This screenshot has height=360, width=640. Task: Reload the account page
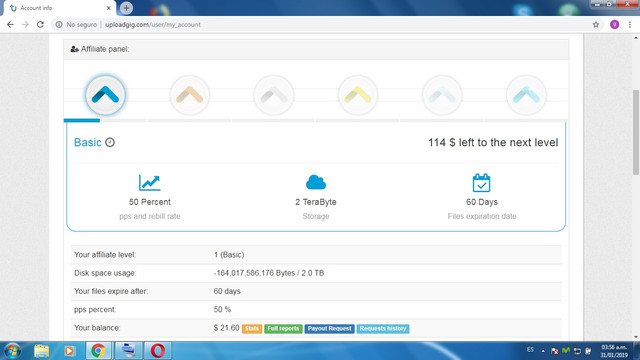[40, 24]
